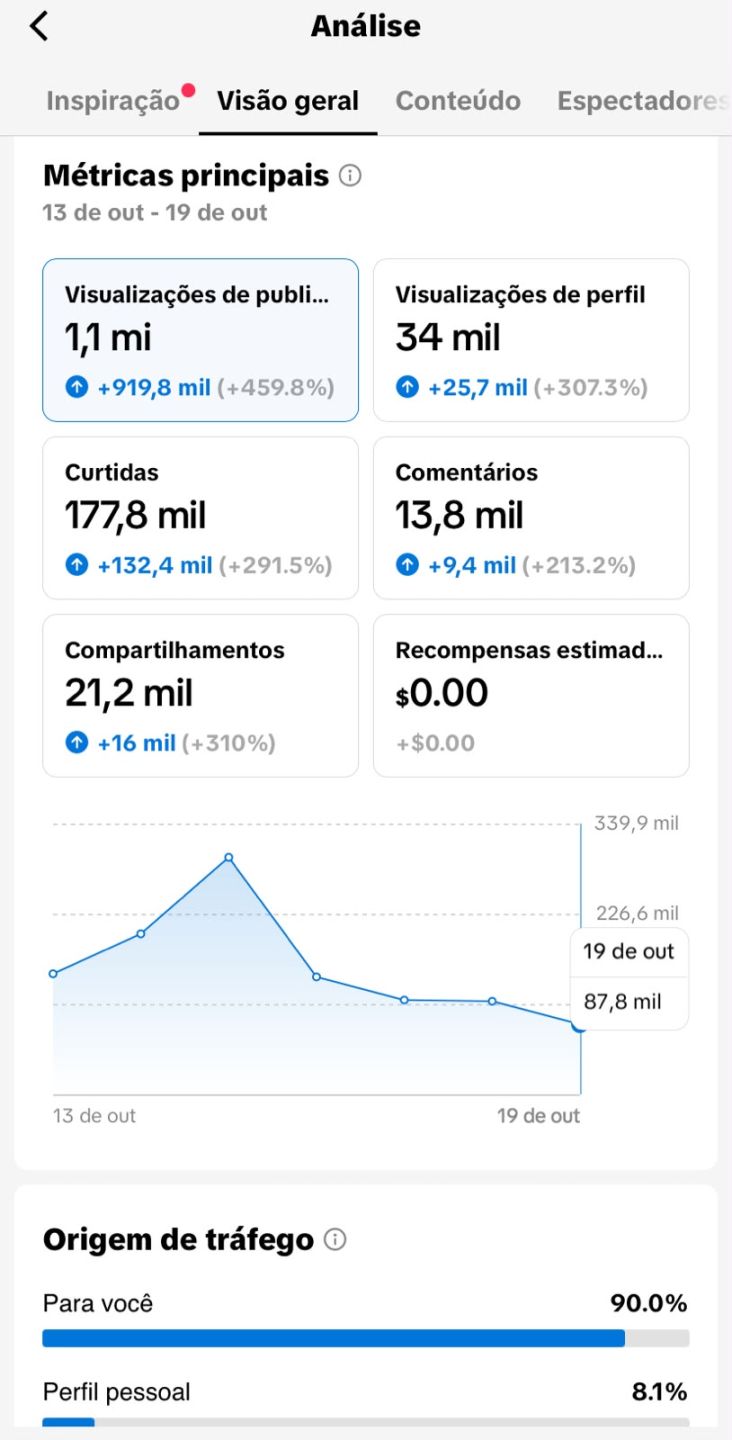Go to the Espectadores tab
Screen dimensions: 732x1440
click(644, 101)
